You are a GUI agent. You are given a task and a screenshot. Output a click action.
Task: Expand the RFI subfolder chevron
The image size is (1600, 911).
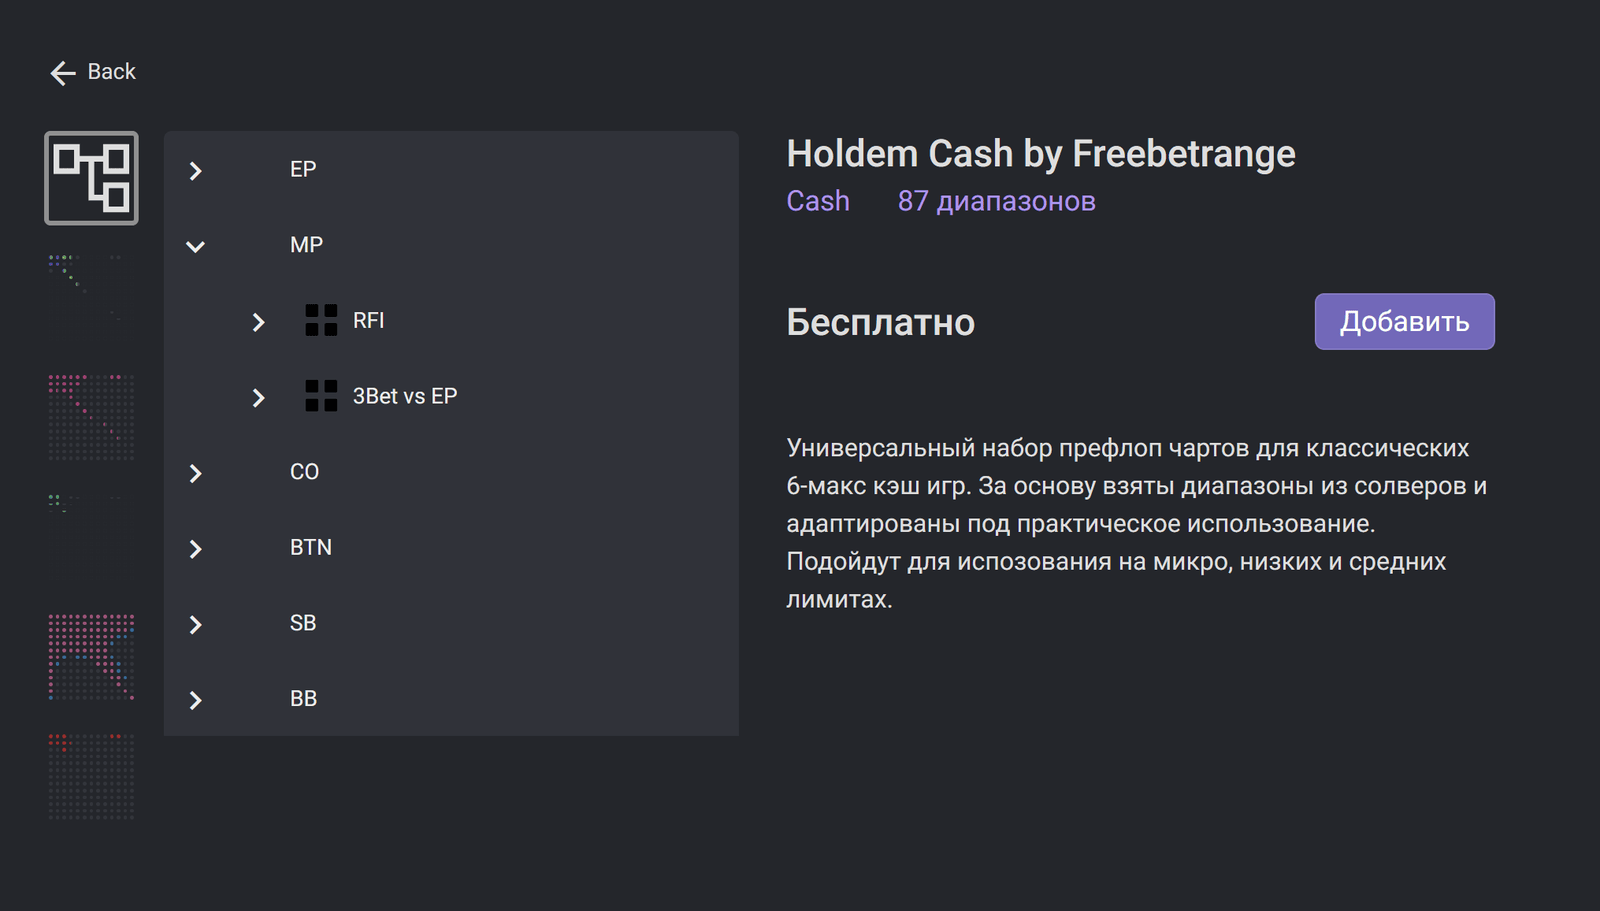[259, 322]
